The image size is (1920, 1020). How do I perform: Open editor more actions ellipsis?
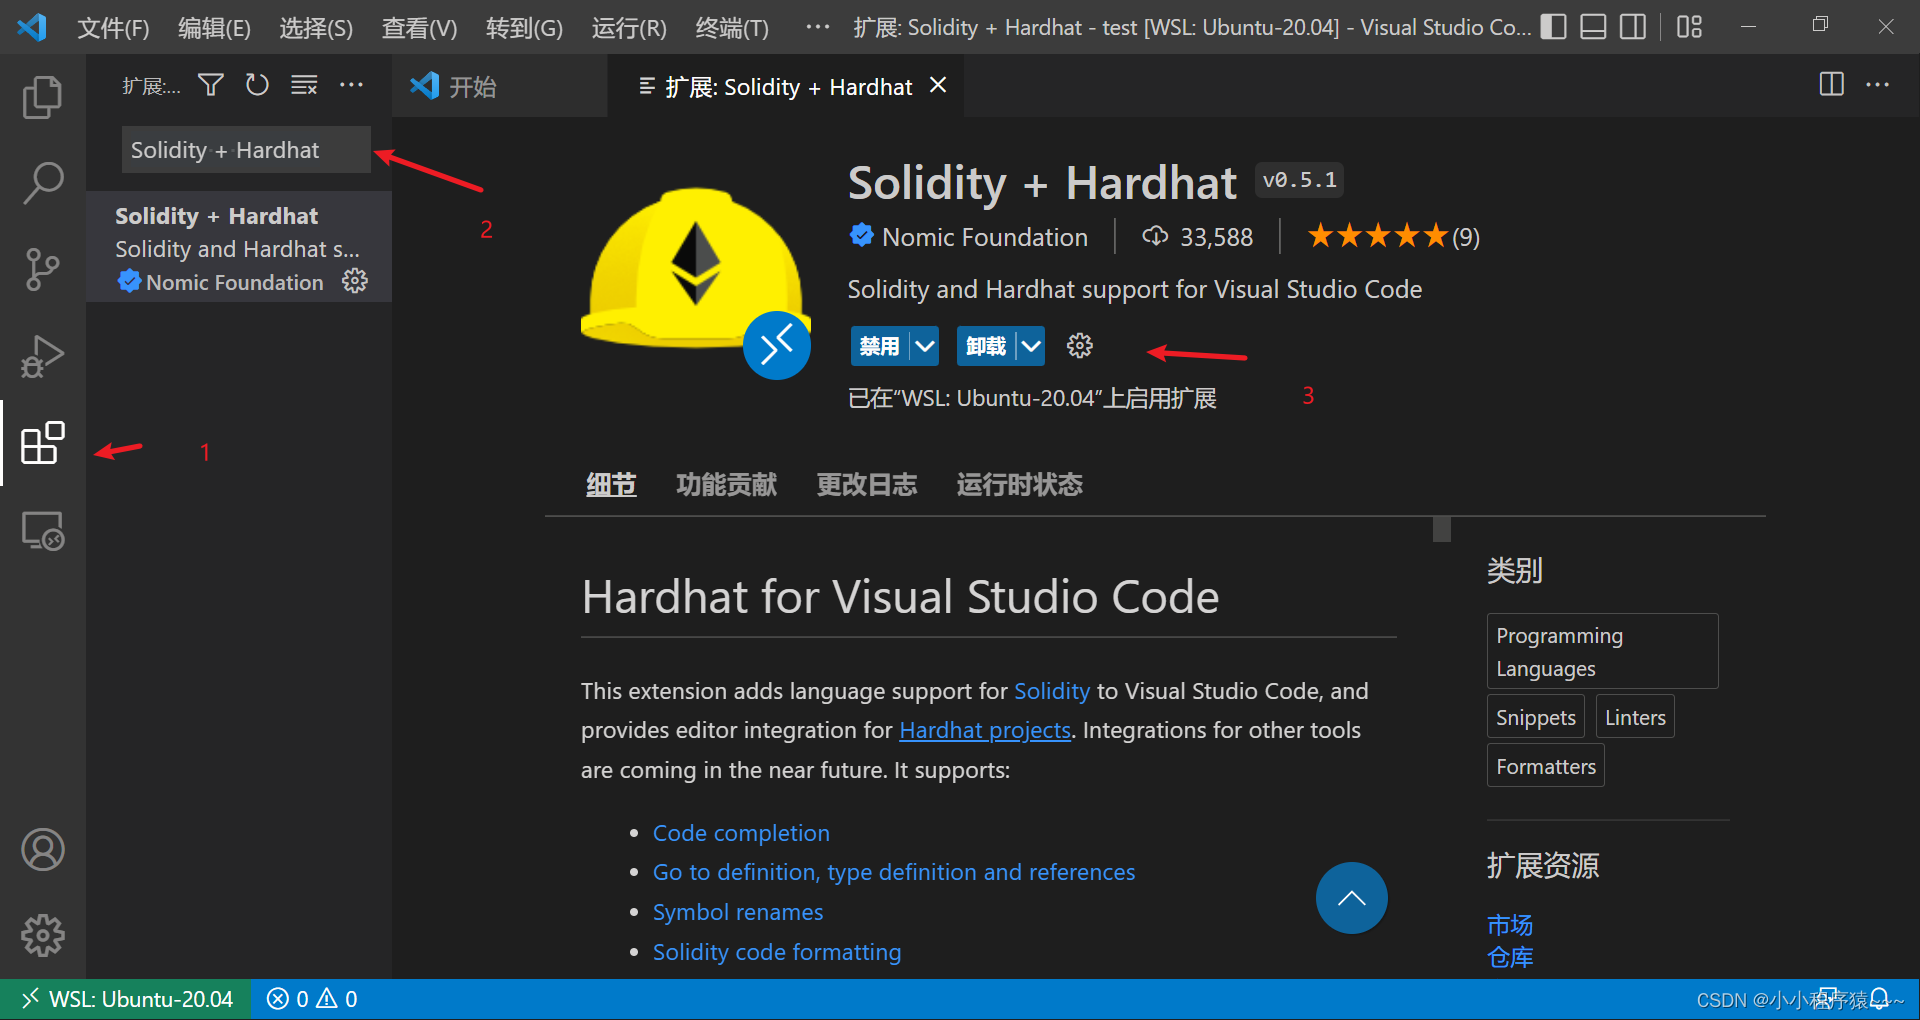tap(1878, 85)
